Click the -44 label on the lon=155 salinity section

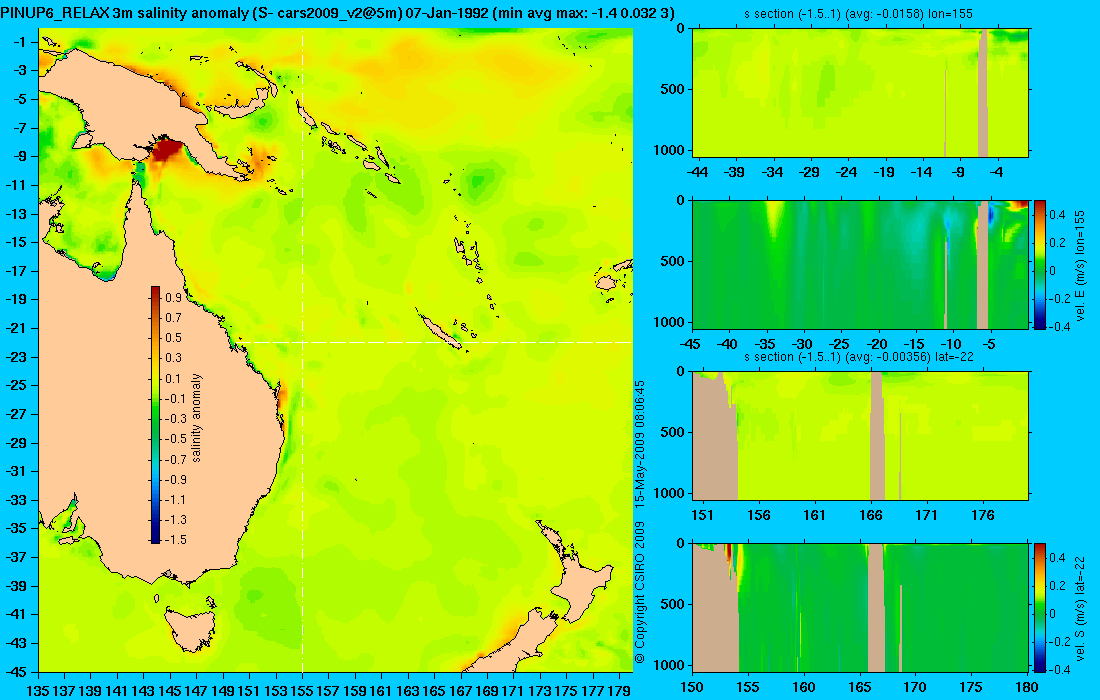pyautogui.click(x=697, y=172)
